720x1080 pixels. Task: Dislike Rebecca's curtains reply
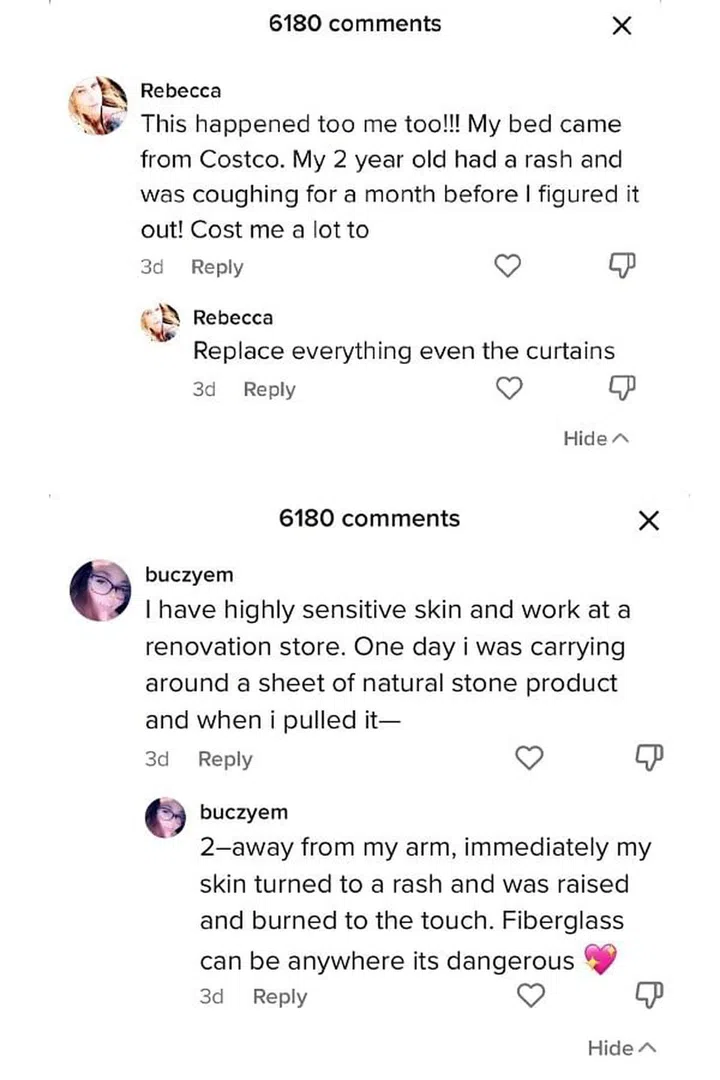(622, 388)
